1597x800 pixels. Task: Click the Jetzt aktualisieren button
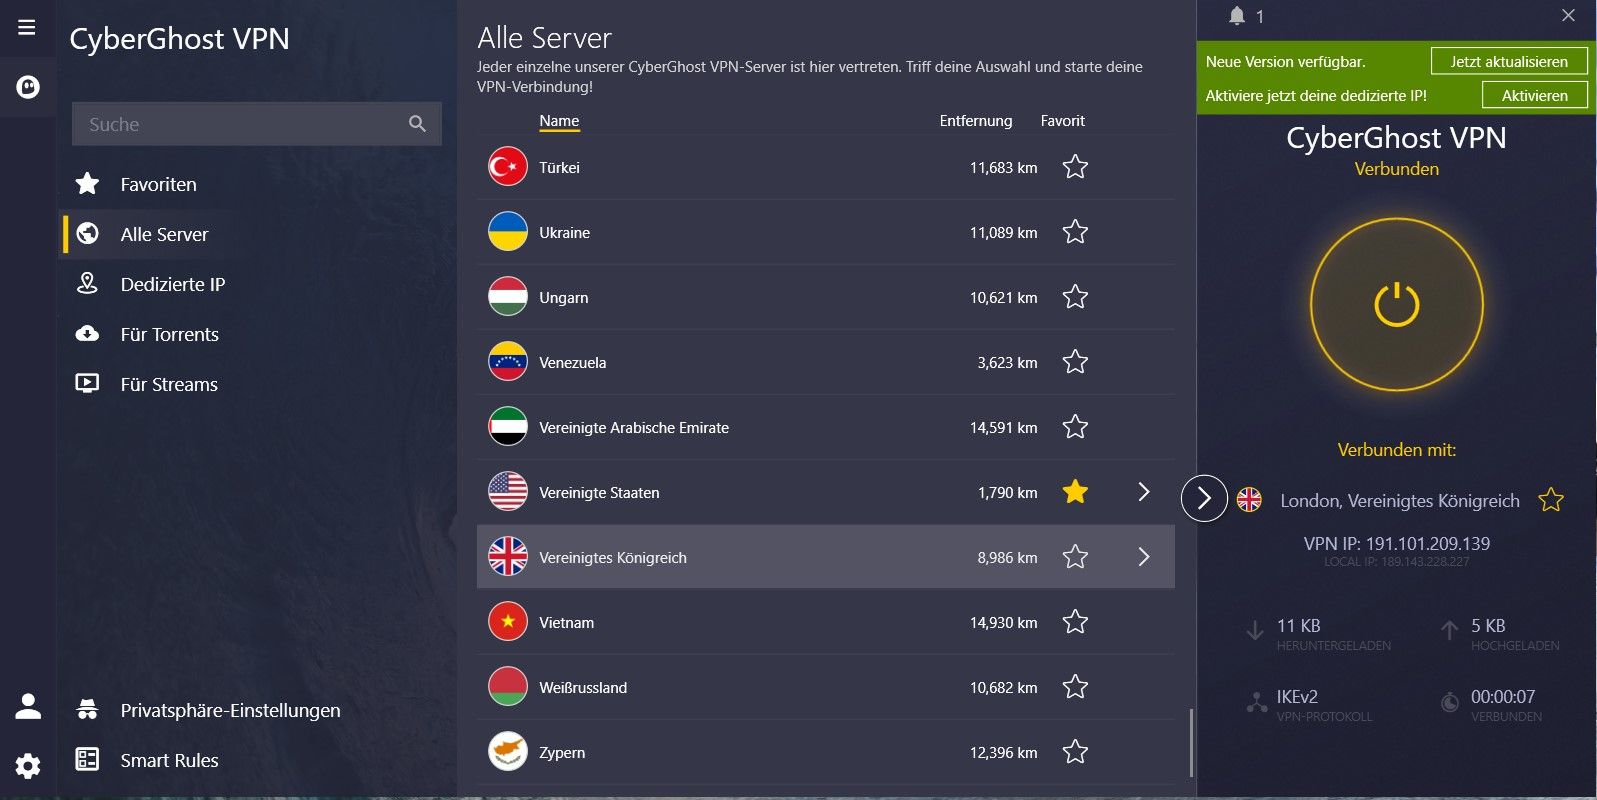(1509, 61)
